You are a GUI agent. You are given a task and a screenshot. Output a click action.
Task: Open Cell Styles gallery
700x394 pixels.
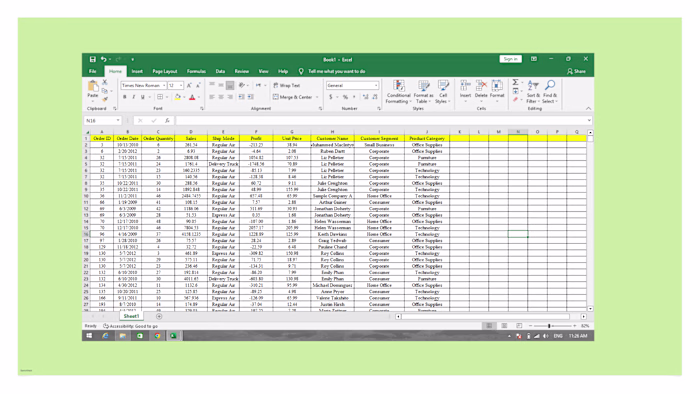443,92
